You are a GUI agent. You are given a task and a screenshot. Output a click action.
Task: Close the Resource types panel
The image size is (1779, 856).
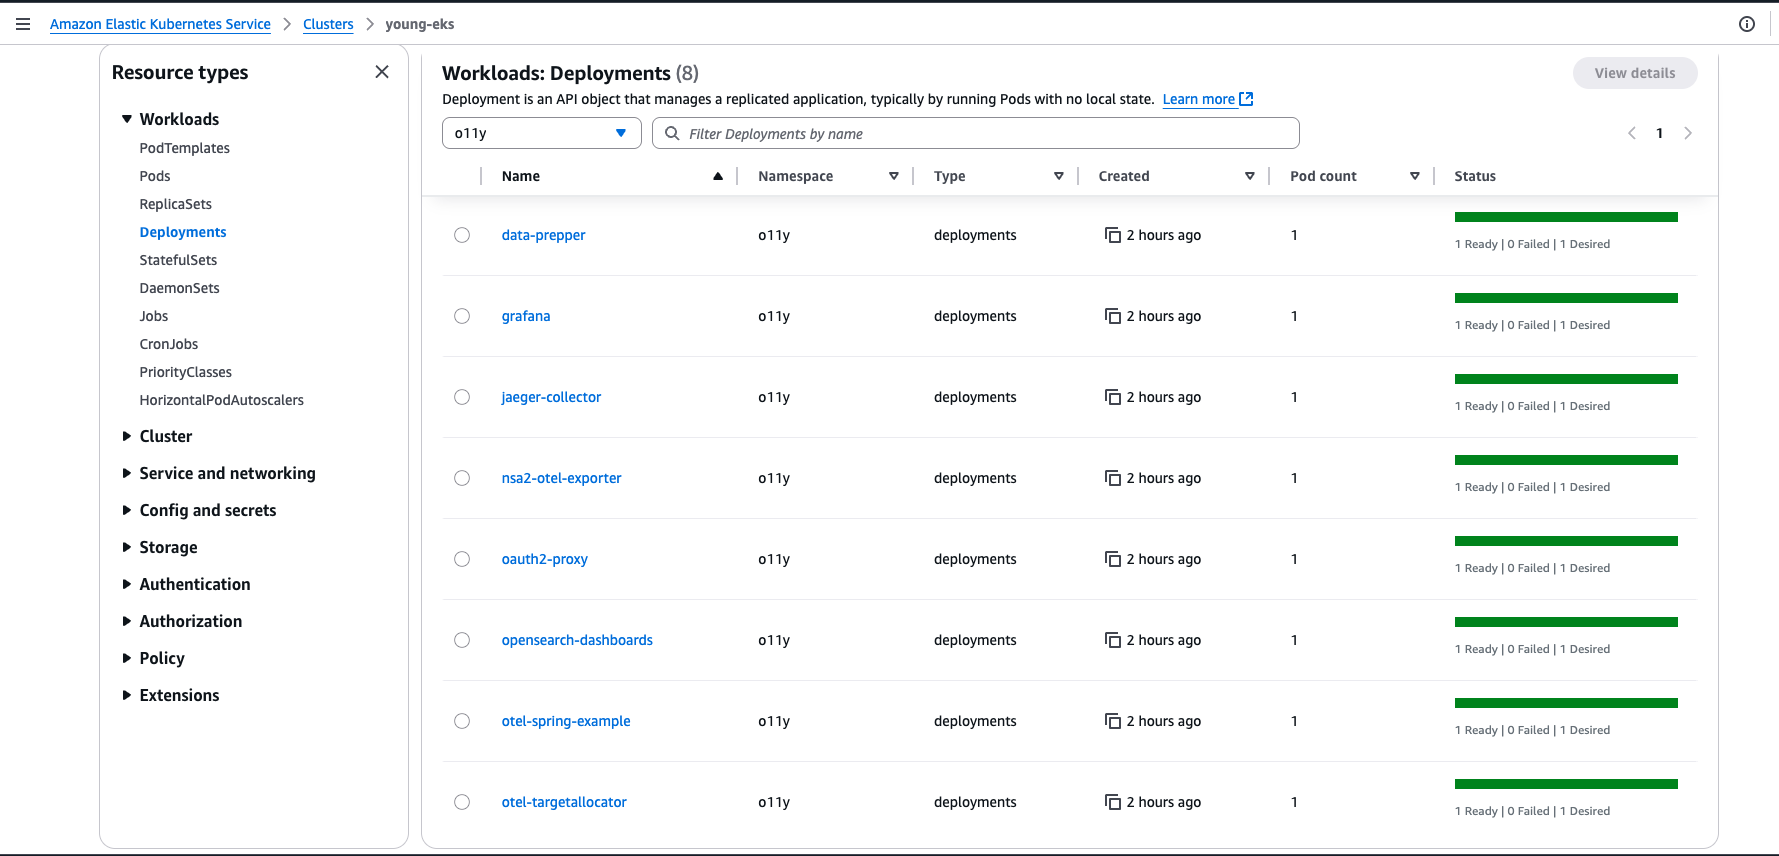[x=382, y=72]
